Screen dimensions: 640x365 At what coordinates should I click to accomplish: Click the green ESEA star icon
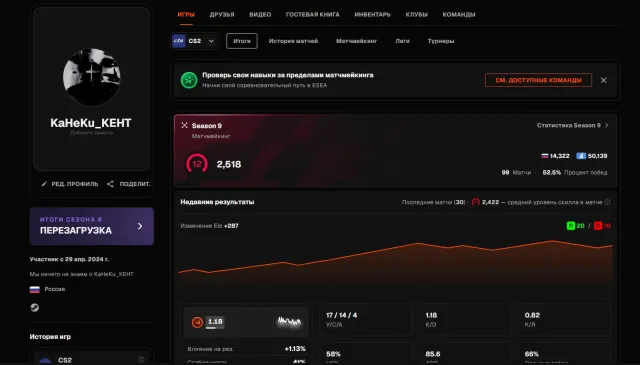point(189,80)
